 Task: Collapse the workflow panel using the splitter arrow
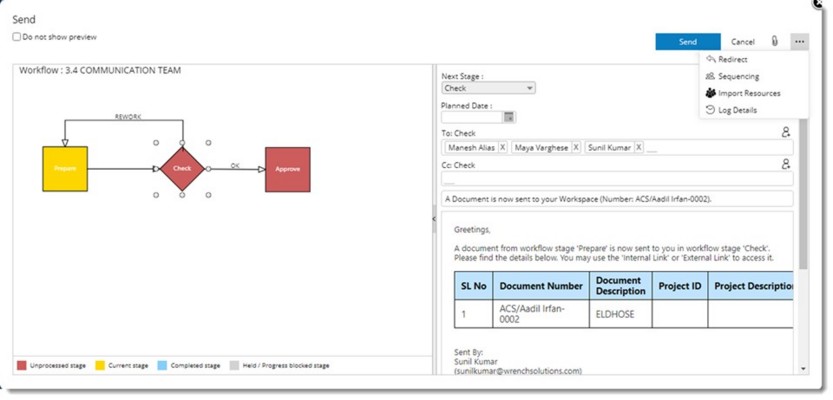pos(434,217)
